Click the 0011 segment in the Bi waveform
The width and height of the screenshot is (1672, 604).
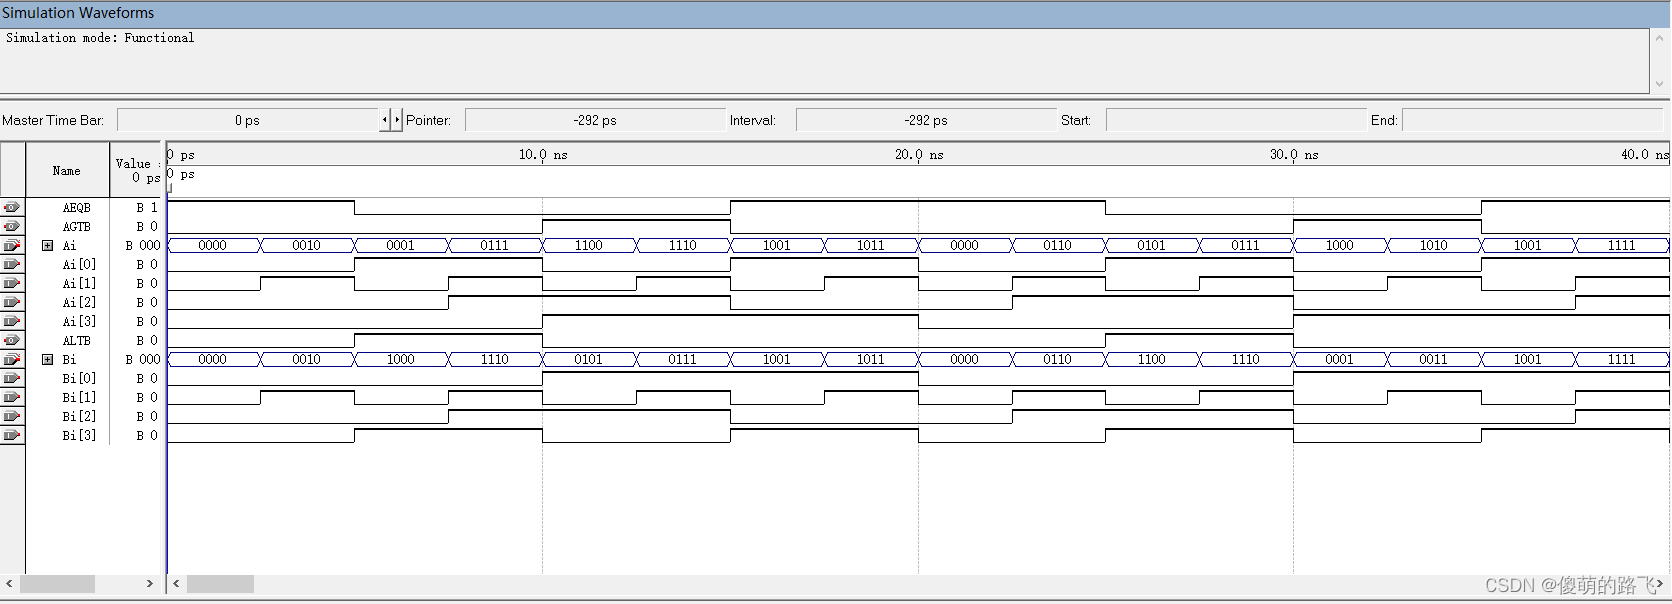tap(1434, 359)
